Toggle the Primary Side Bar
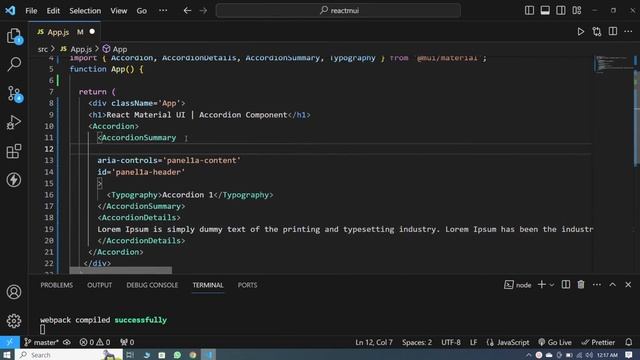This screenshot has width=640, height=360. click(529, 11)
